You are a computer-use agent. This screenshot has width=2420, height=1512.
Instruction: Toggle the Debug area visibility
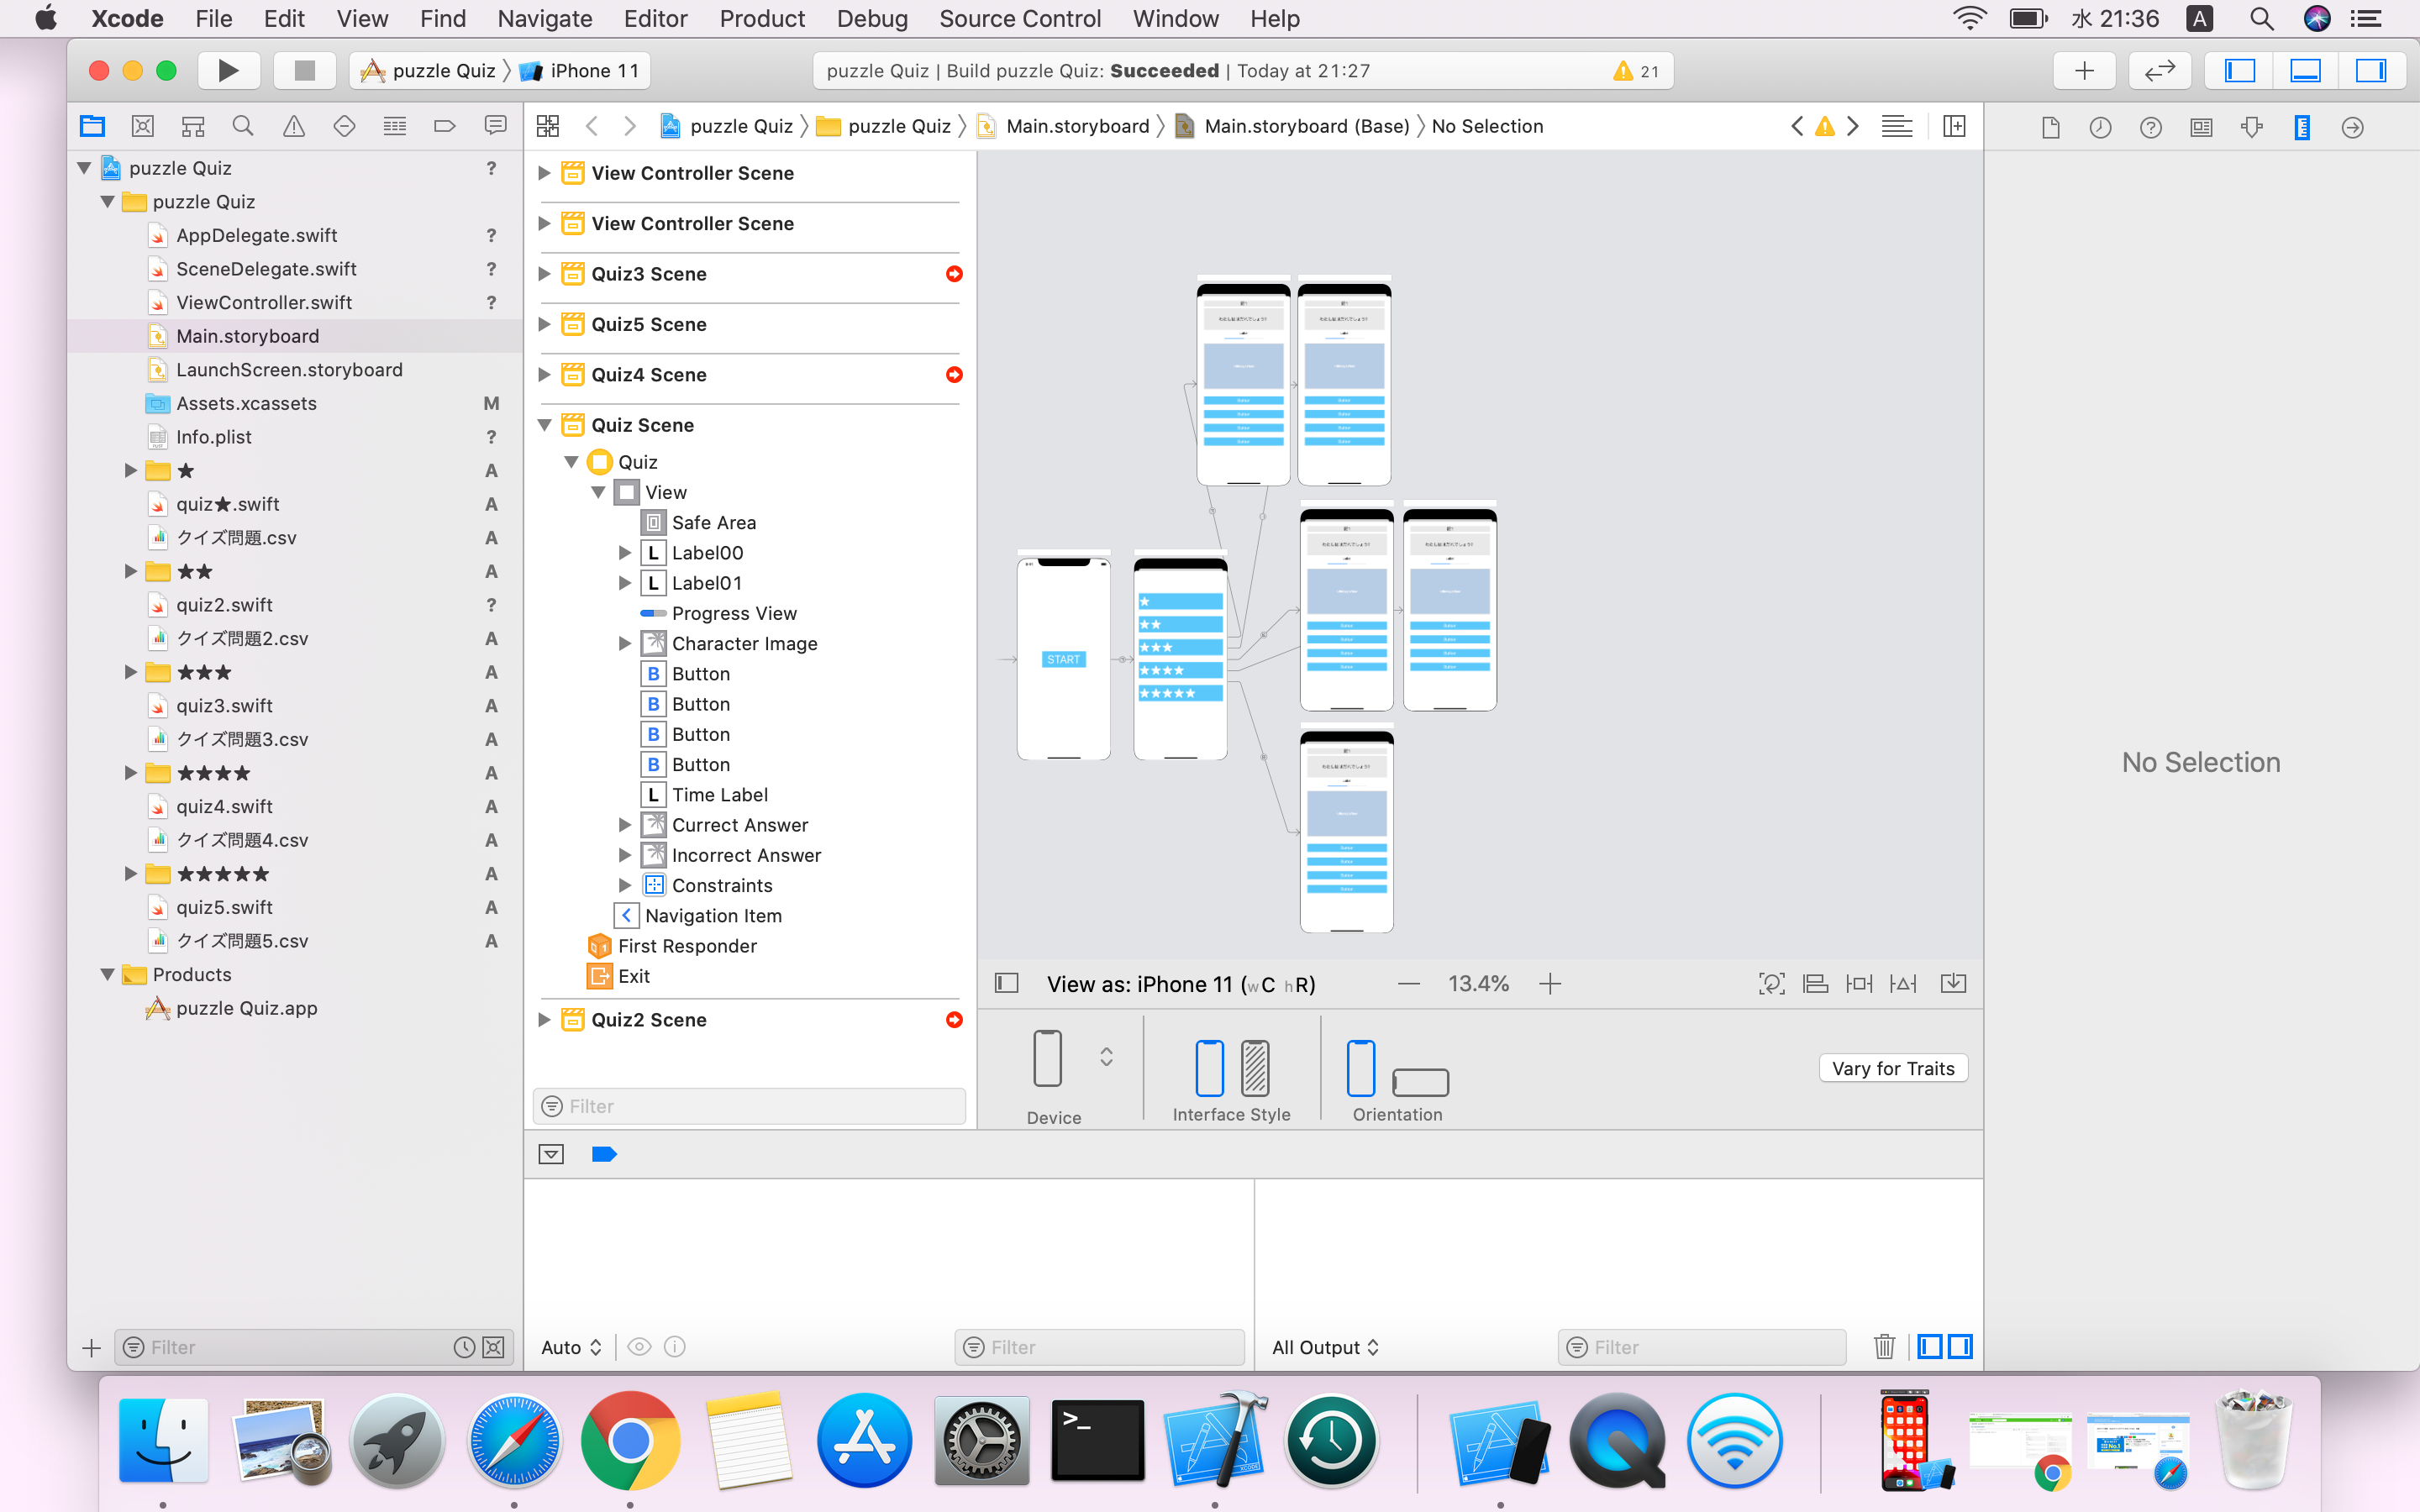[x=2305, y=70]
